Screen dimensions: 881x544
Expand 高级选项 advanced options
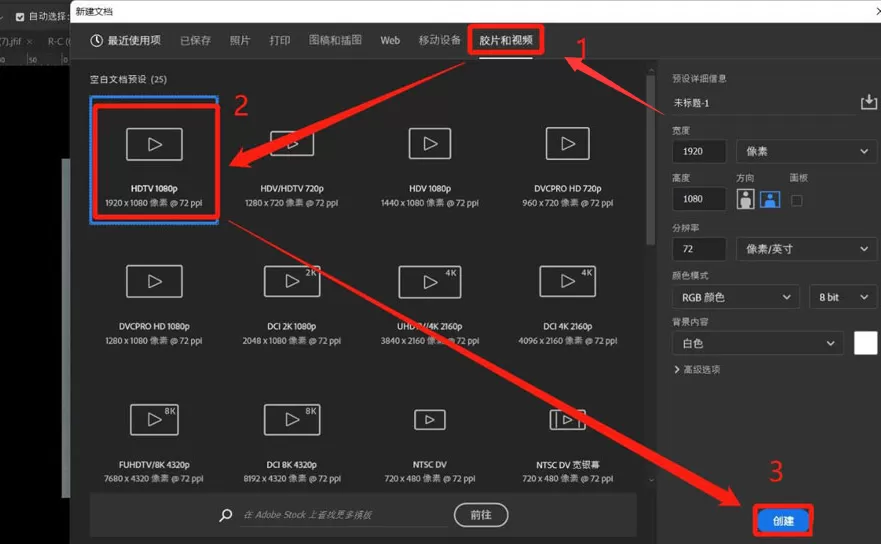(x=697, y=369)
